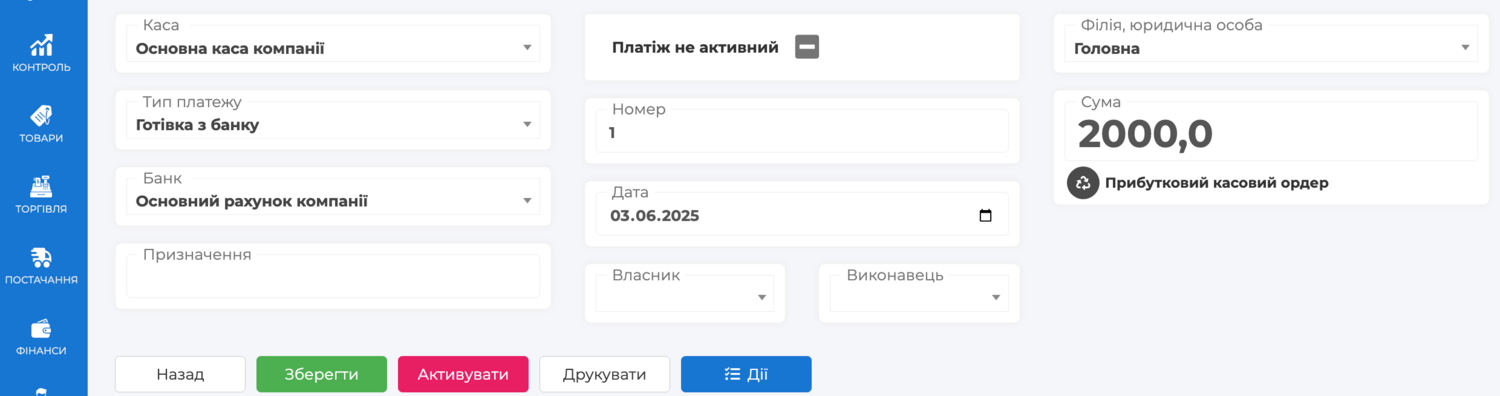This screenshot has height=396, width=1500.
Task: Click the list icon on Дії button
Action: tap(732, 374)
